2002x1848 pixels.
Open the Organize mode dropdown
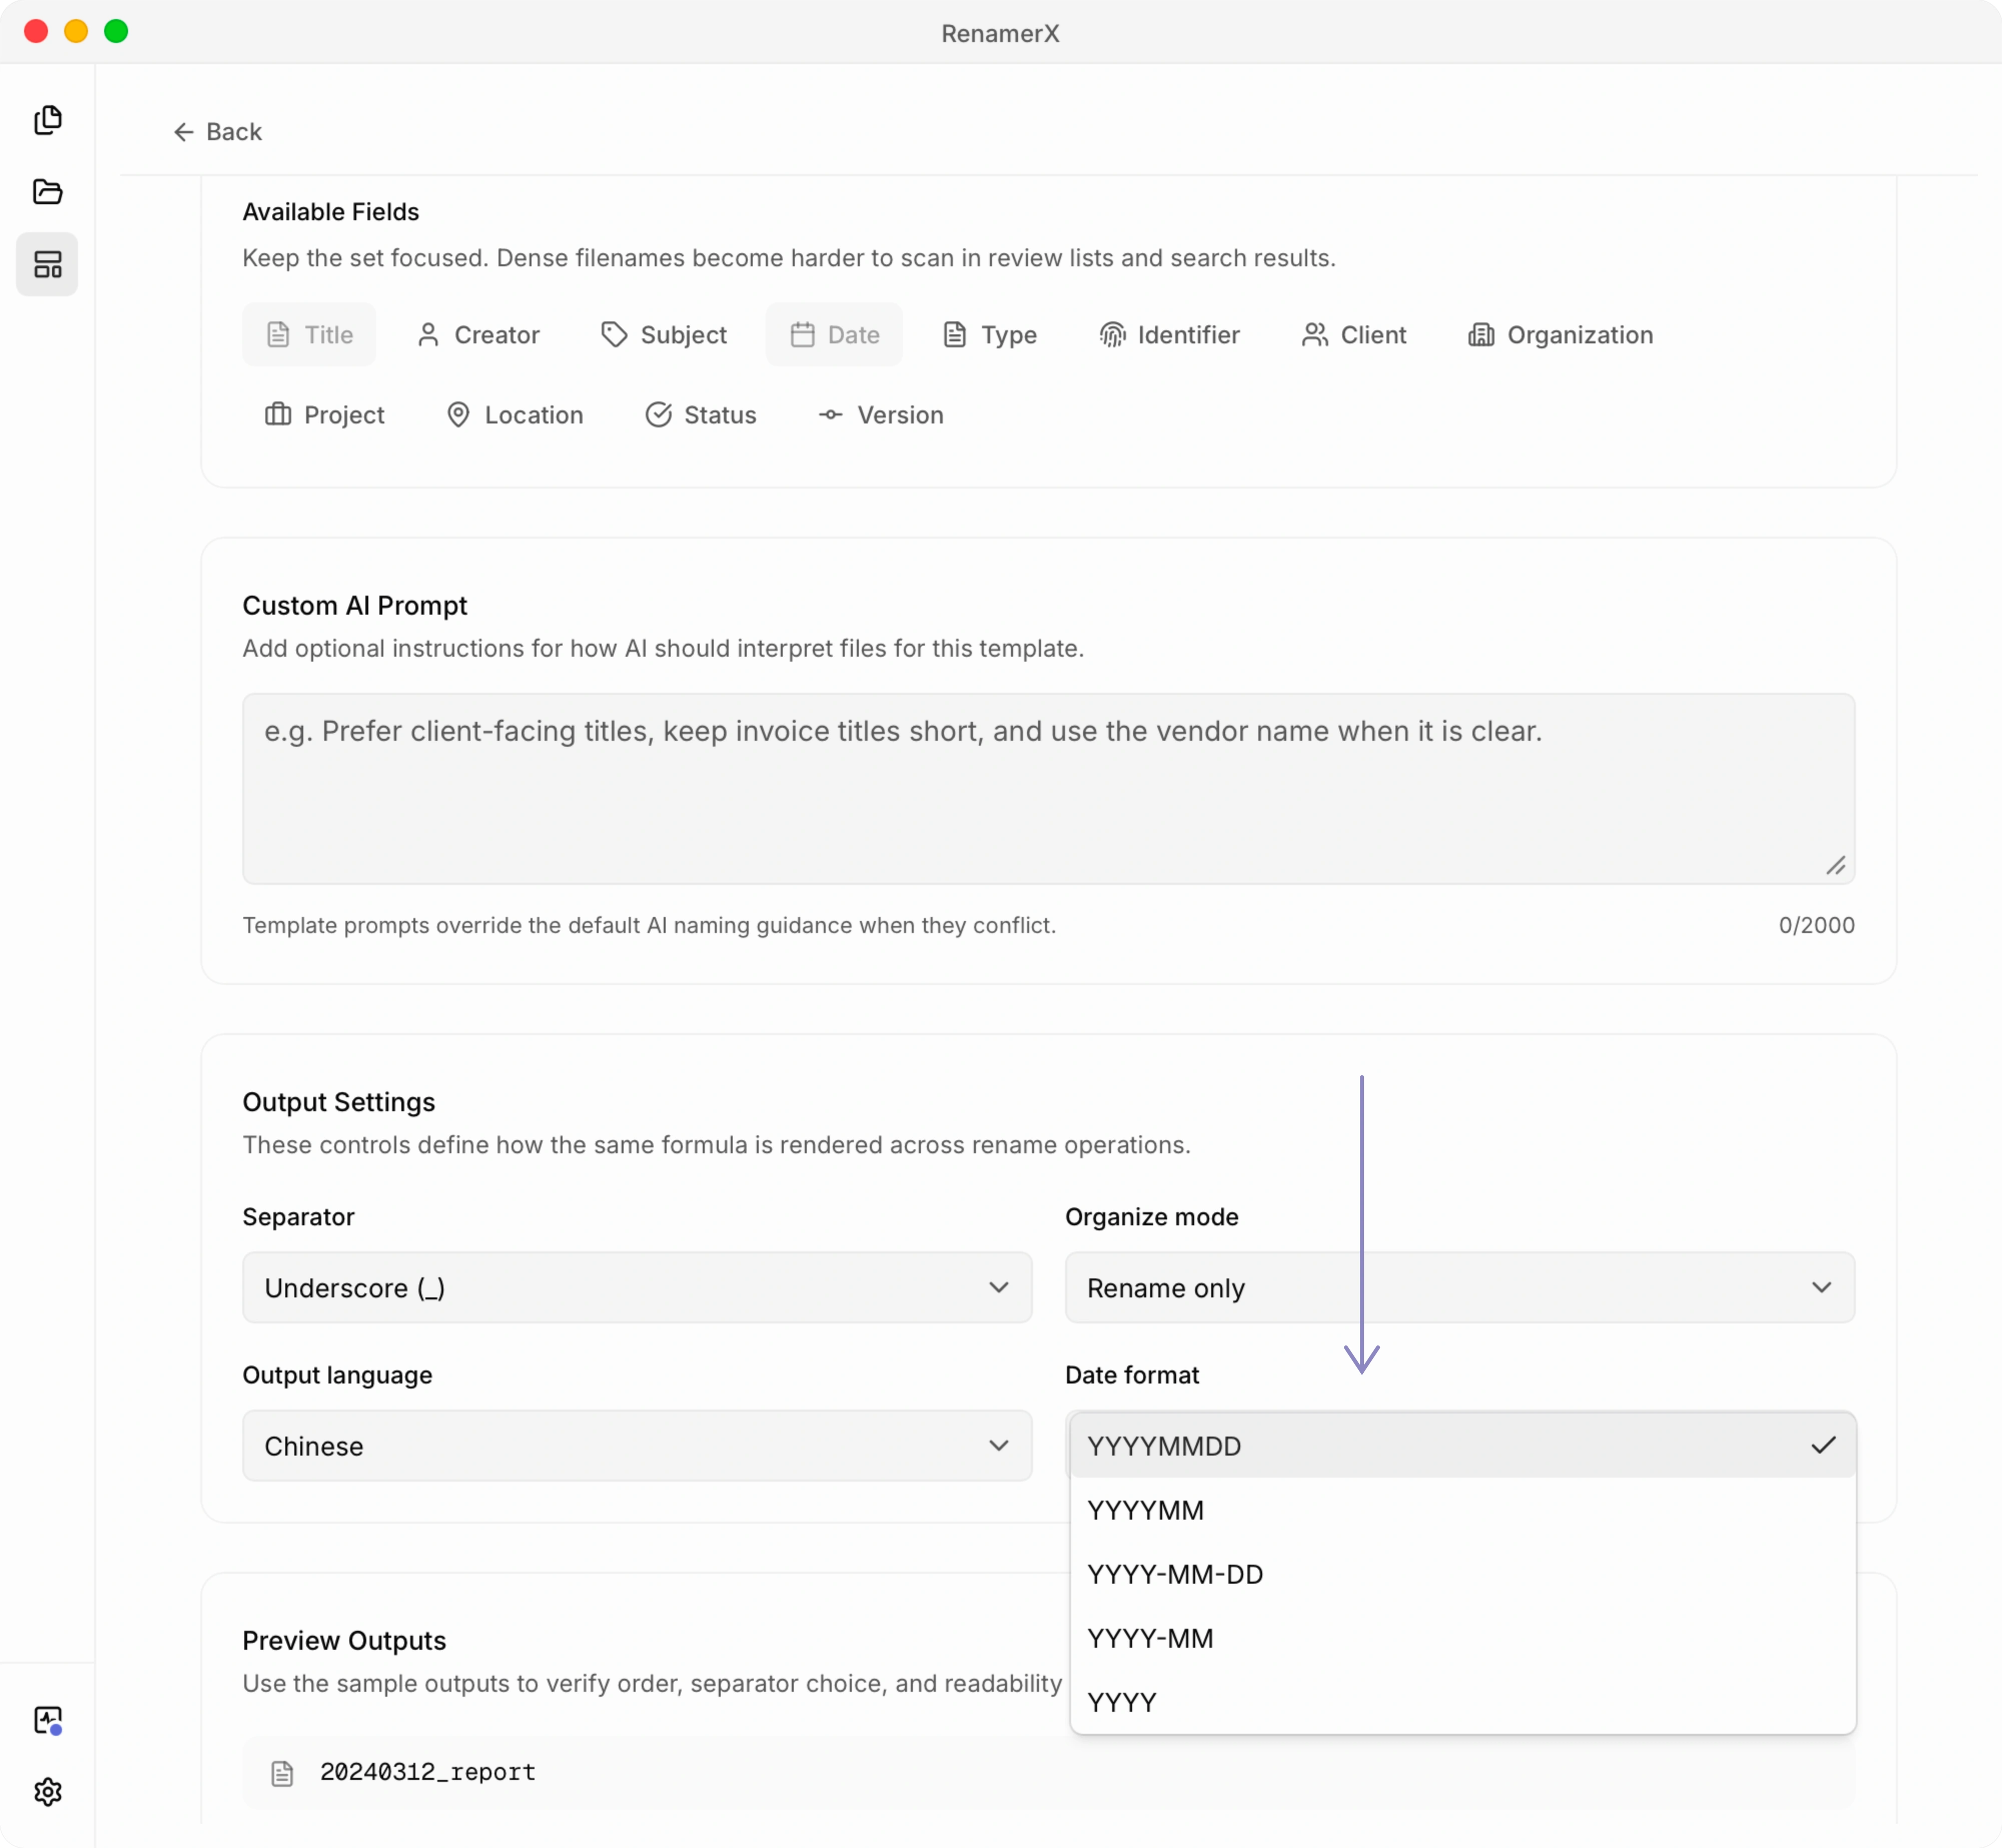(x=1459, y=1287)
